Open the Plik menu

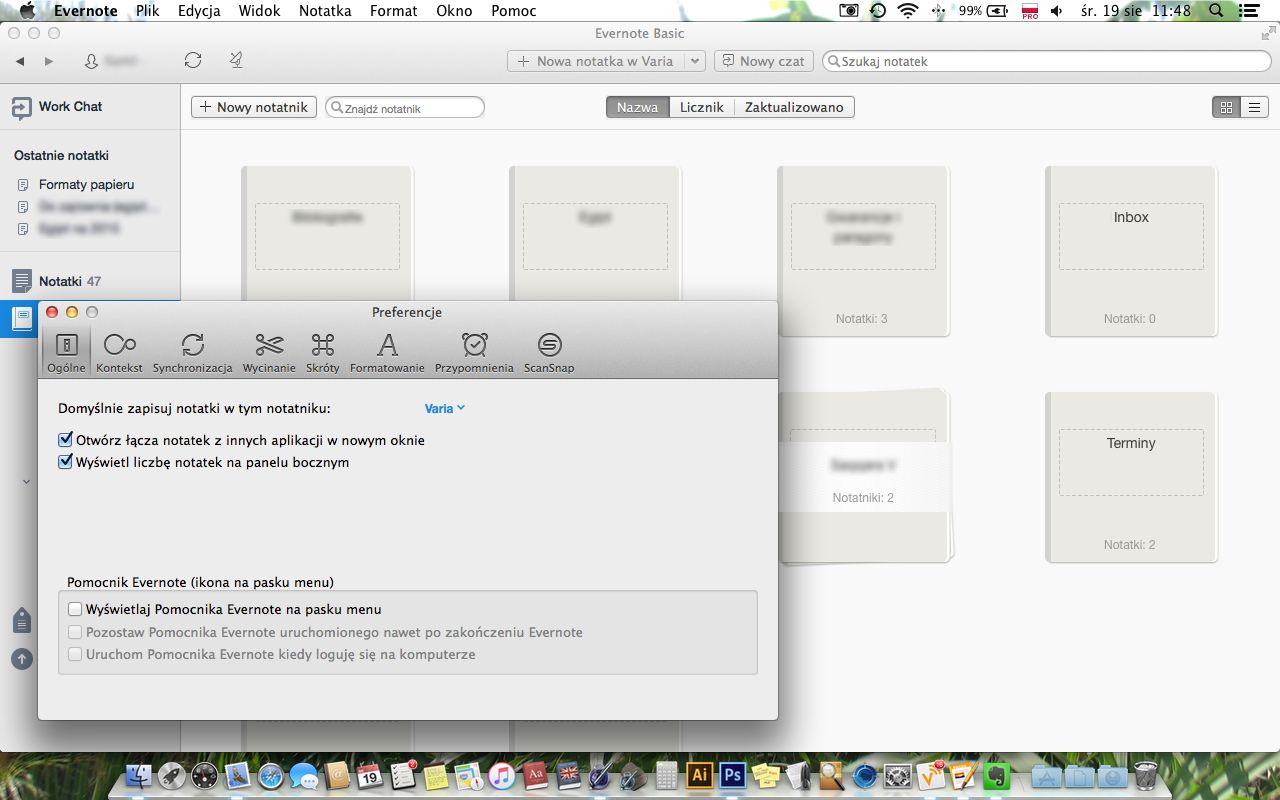[147, 11]
